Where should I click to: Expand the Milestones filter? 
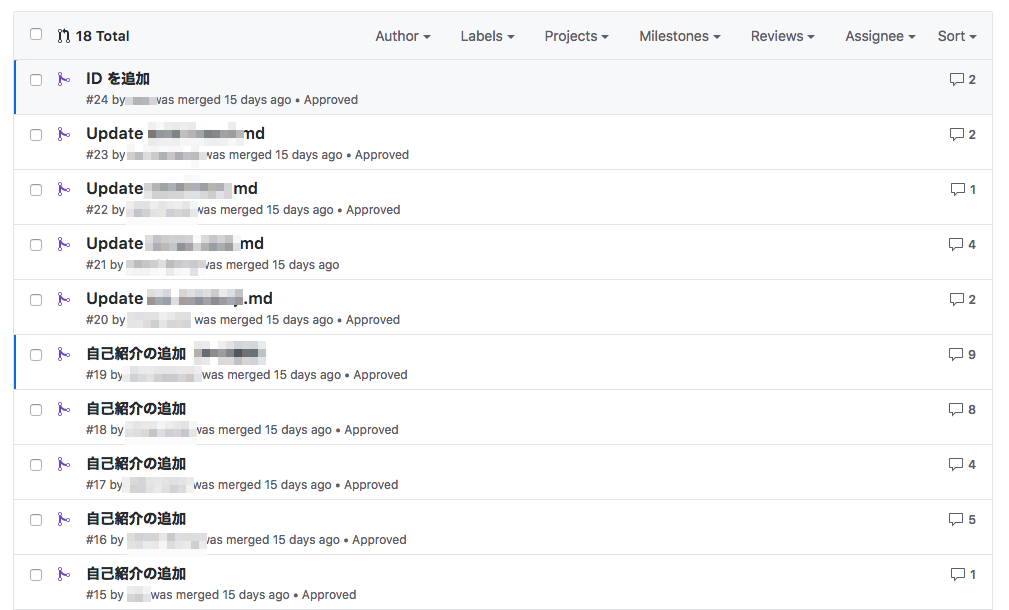click(x=680, y=36)
